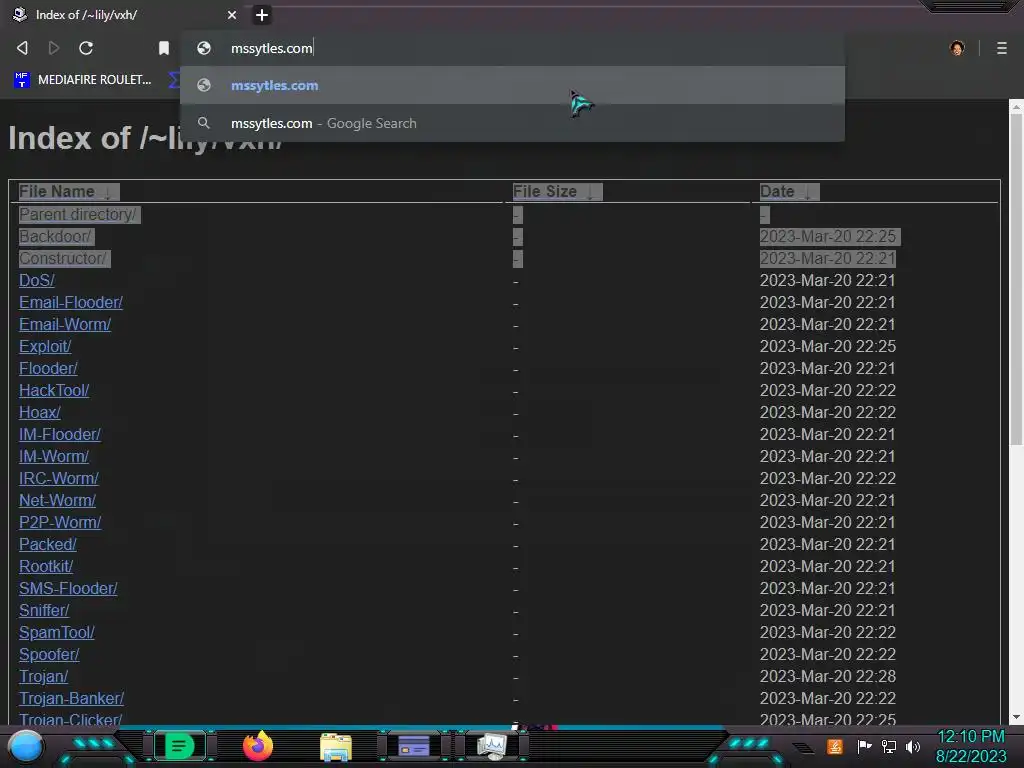Open the IM-Flooder/ folder
The width and height of the screenshot is (1024, 768).
click(x=60, y=434)
